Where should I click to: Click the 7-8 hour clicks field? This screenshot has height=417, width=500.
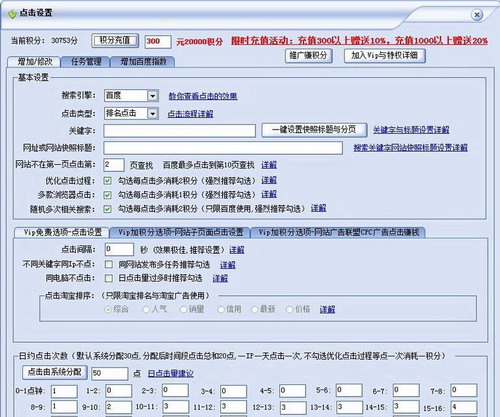(x=464, y=390)
